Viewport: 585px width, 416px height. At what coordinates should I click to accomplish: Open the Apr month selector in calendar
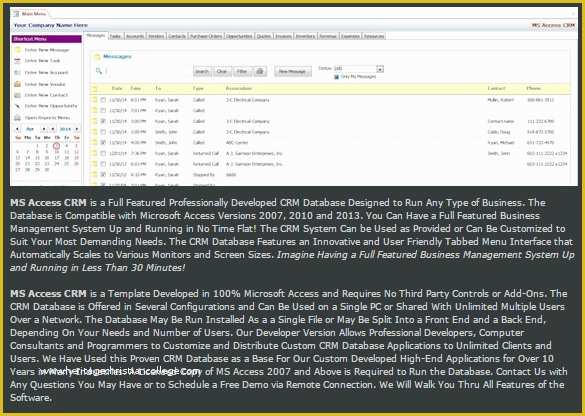click(x=30, y=129)
